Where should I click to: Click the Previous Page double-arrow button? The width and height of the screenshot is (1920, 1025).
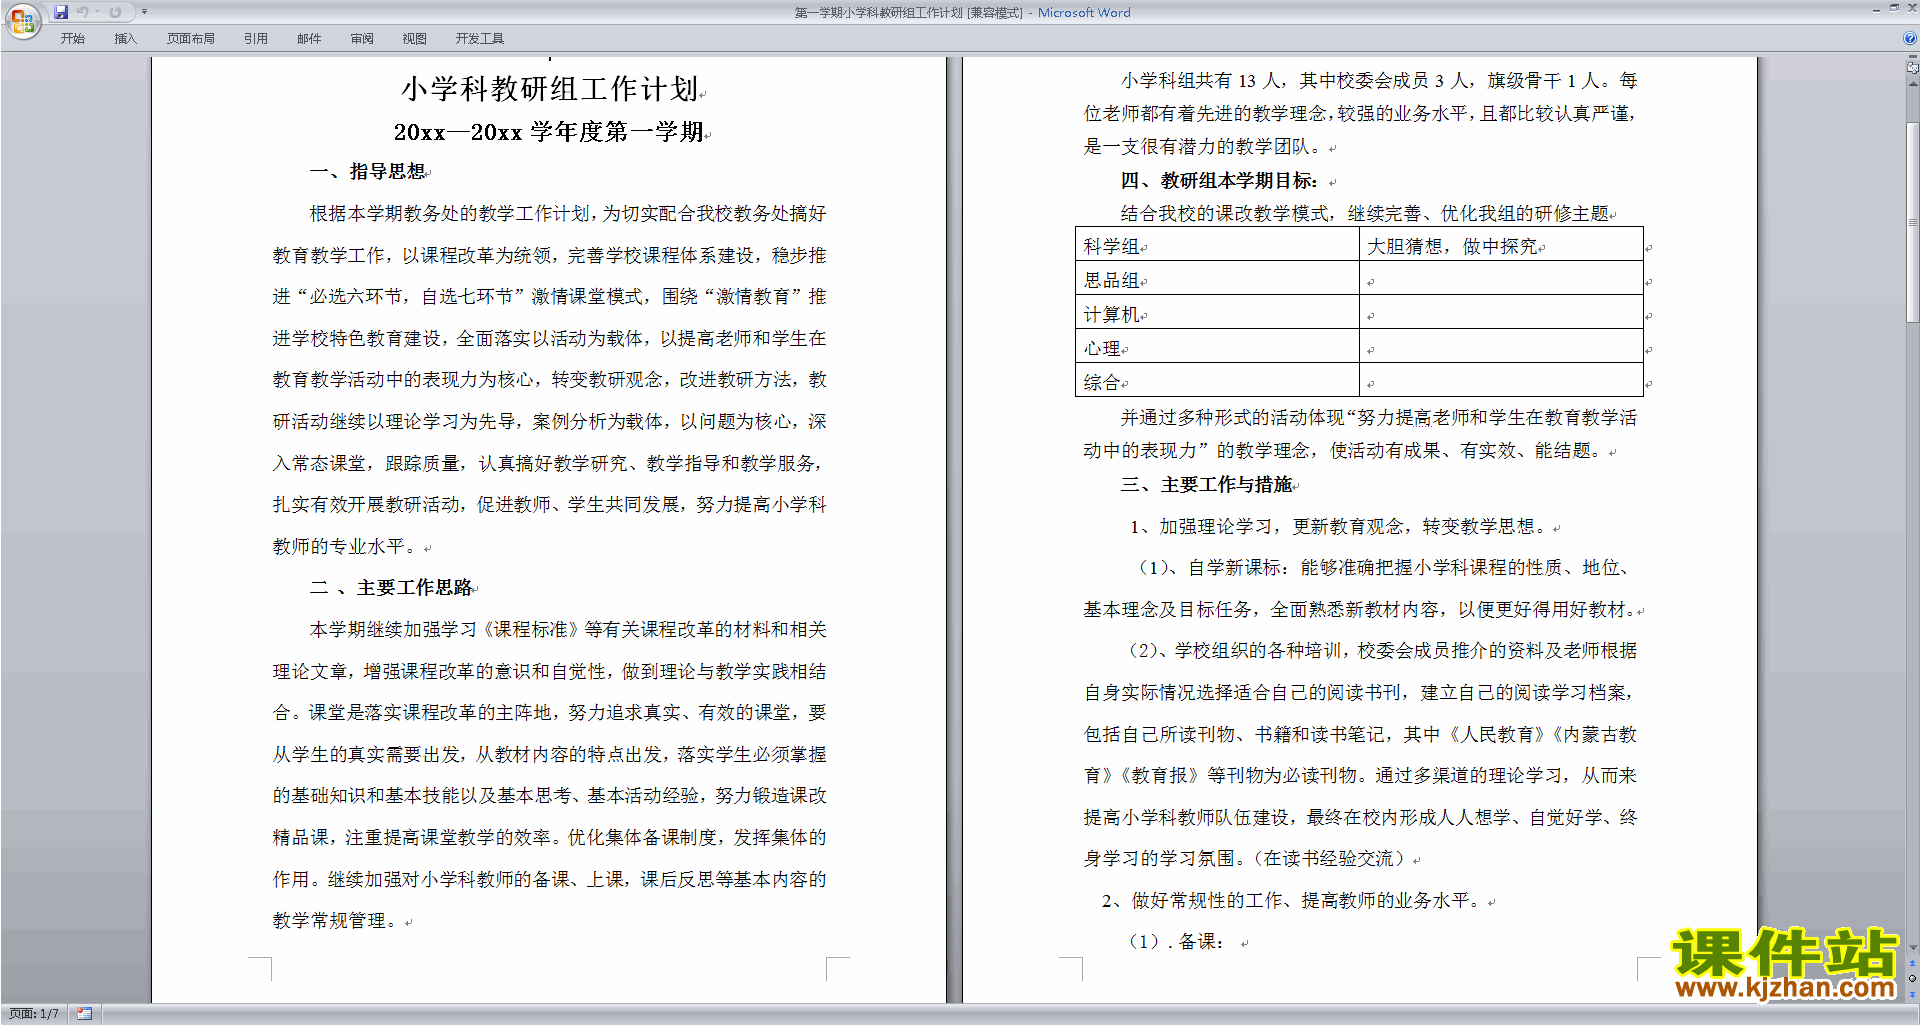[x=1912, y=964]
